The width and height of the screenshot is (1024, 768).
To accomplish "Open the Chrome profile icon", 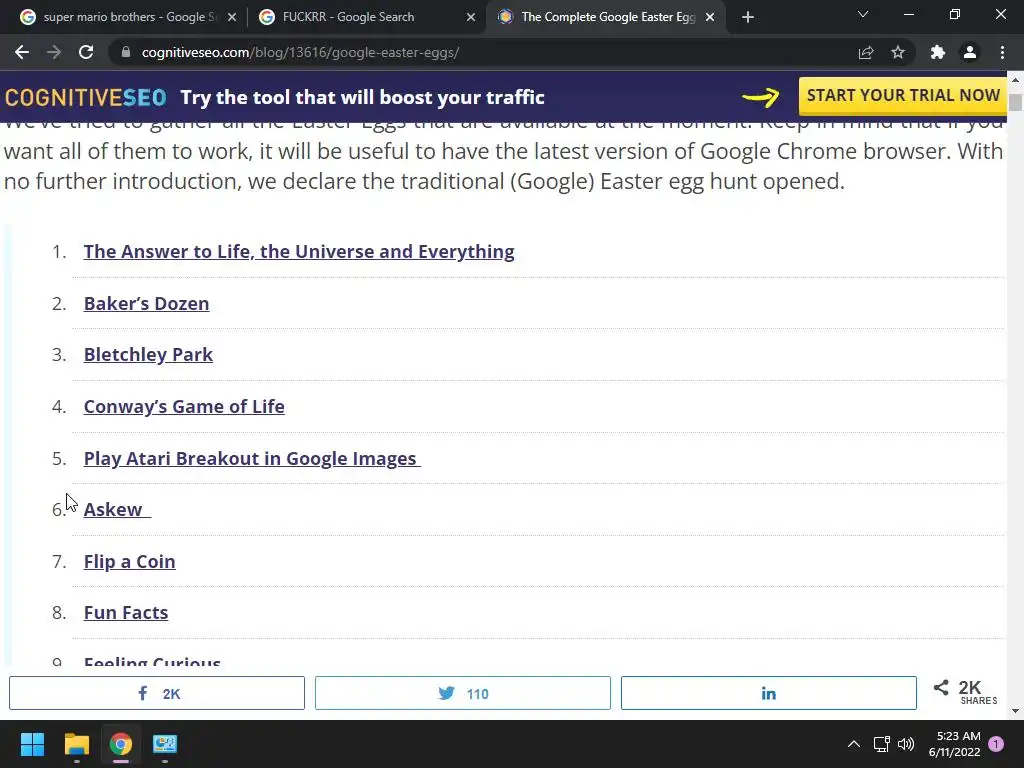I will click(970, 52).
